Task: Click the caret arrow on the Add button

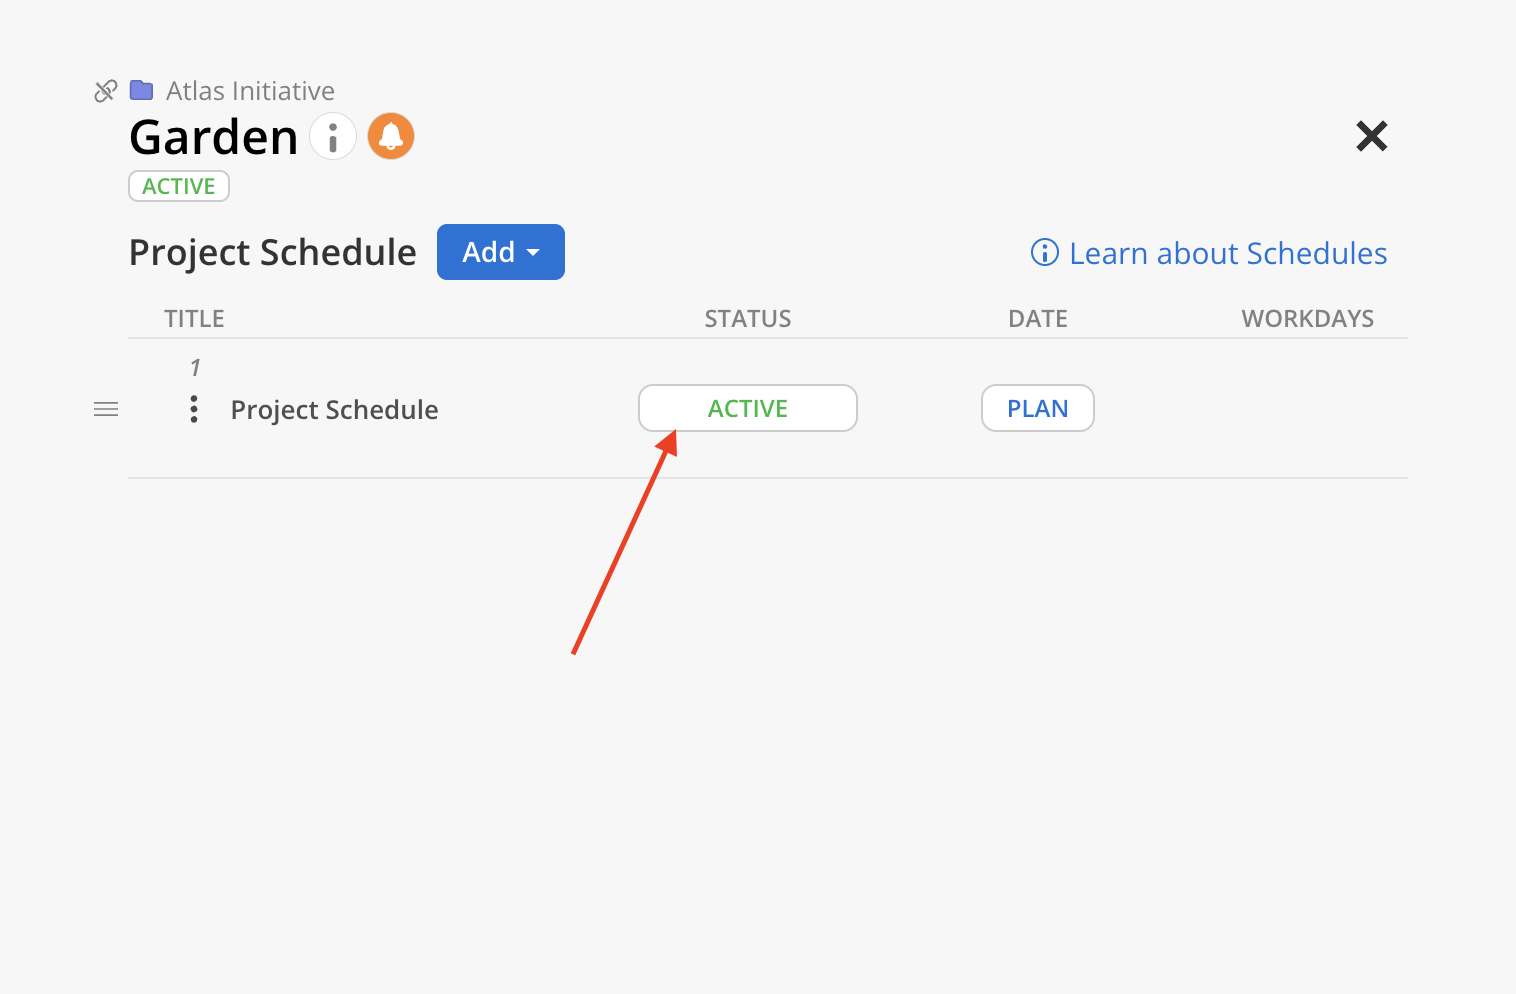Action: (534, 253)
